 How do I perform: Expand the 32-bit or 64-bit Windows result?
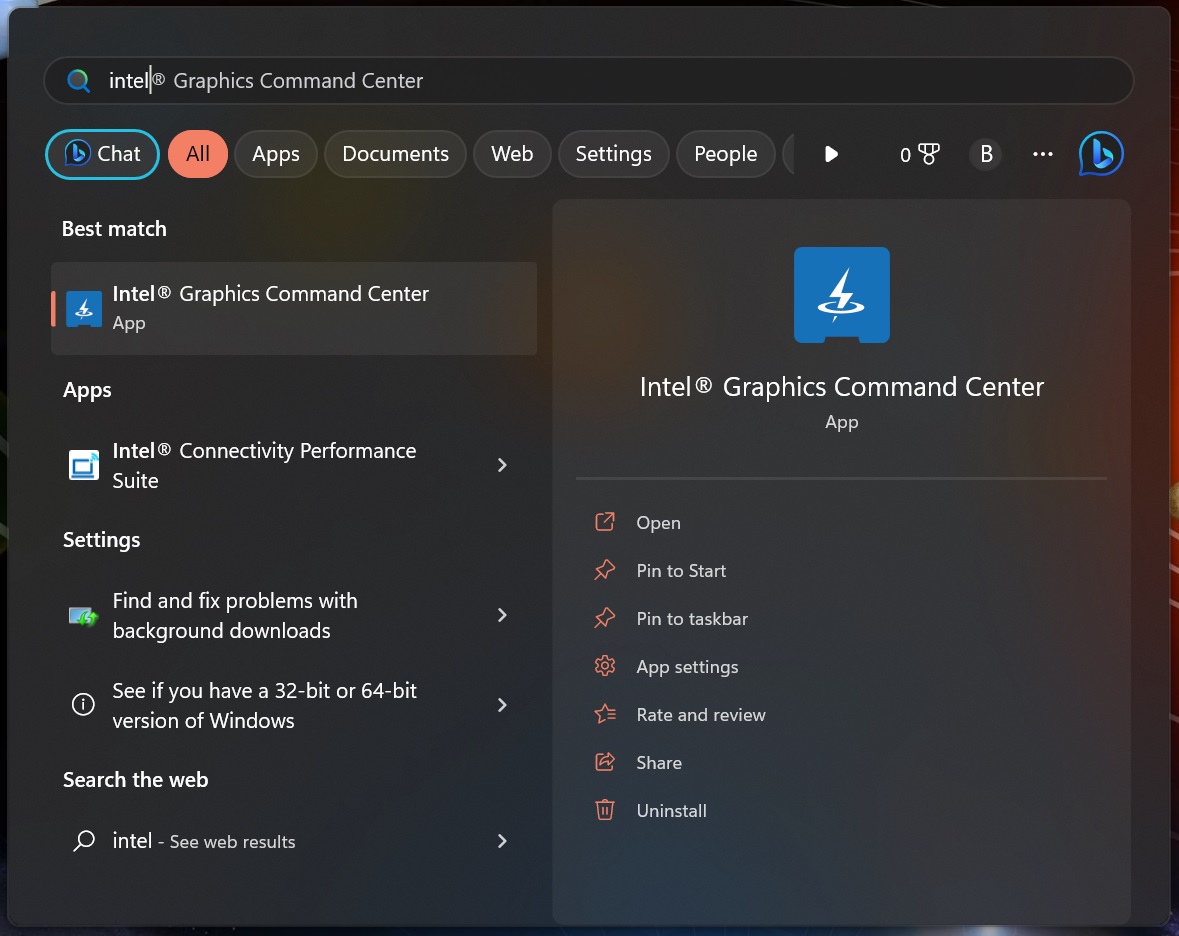(x=502, y=705)
